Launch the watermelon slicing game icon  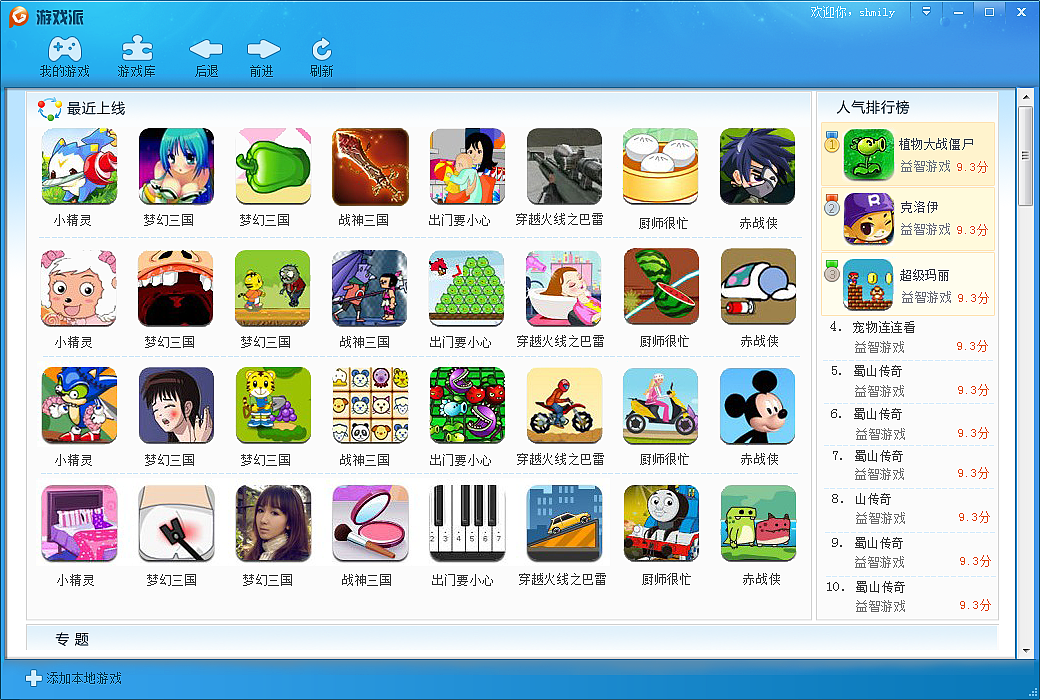[661, 287]
